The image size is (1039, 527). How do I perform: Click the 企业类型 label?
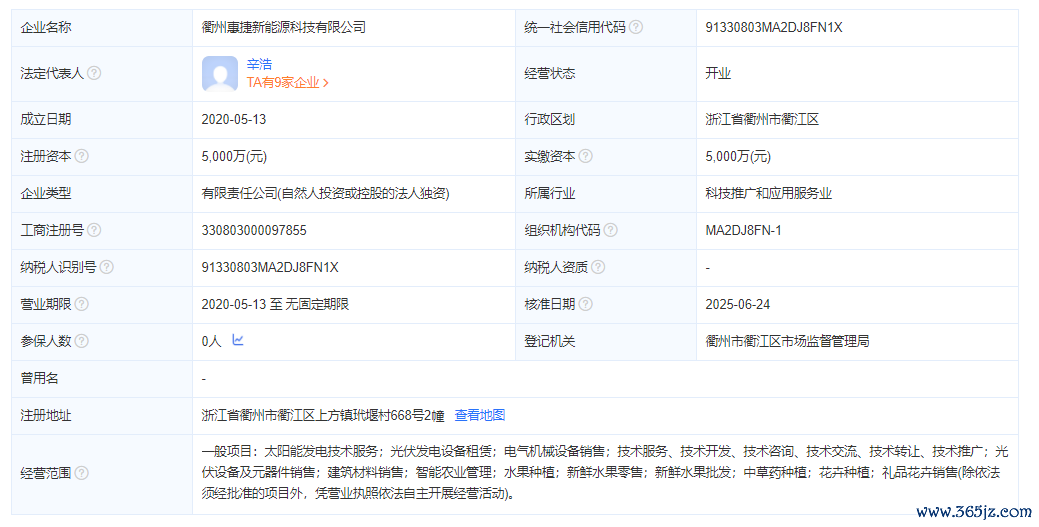[x=46, y=194]
